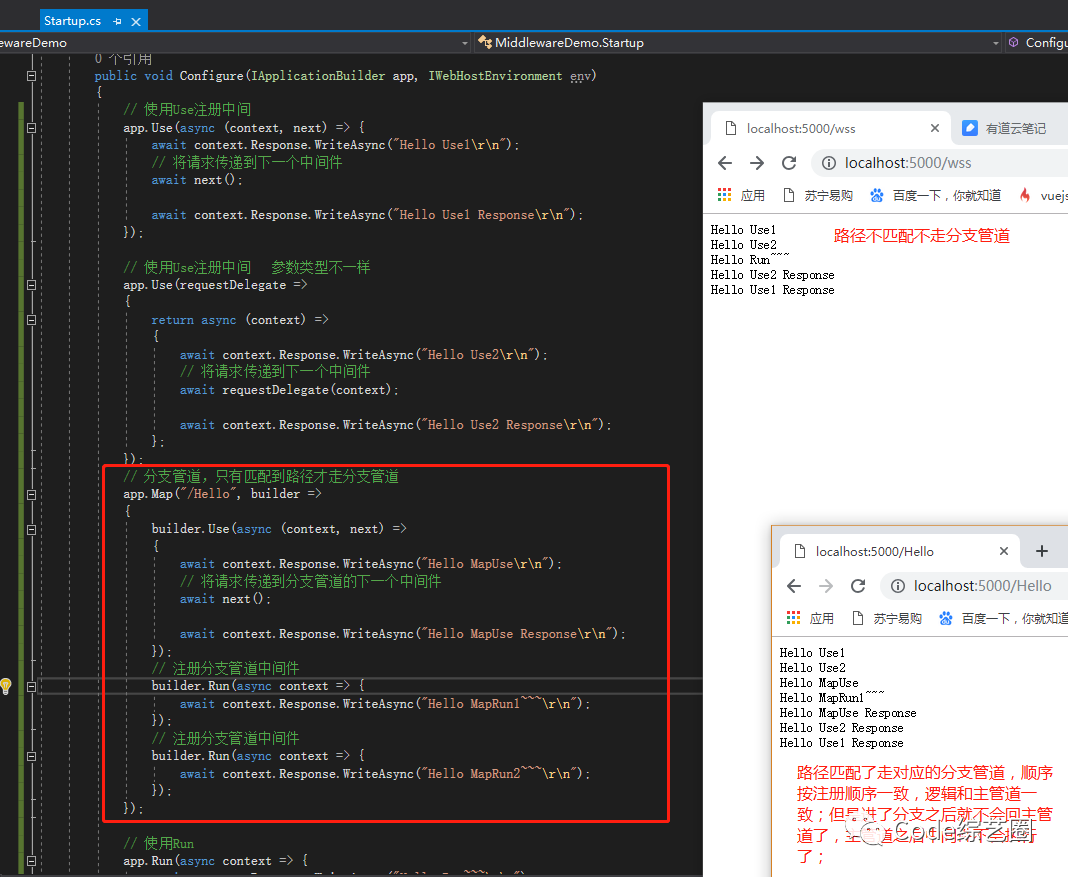This screenshot has height=877, width=1068.
Task: Collapse the app.Use(requestDelegate) block
Action: [x=31, y=285]
